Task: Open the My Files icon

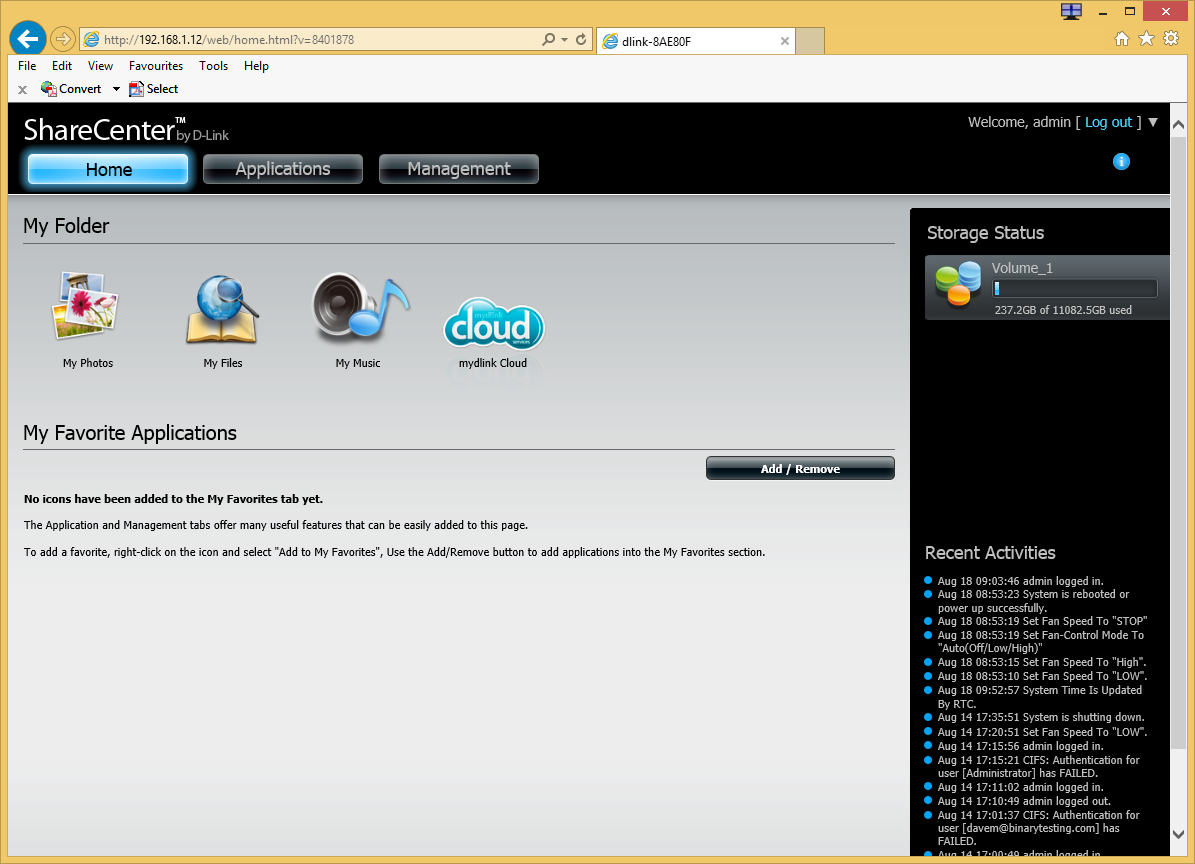Action: (x=223, y=309)
